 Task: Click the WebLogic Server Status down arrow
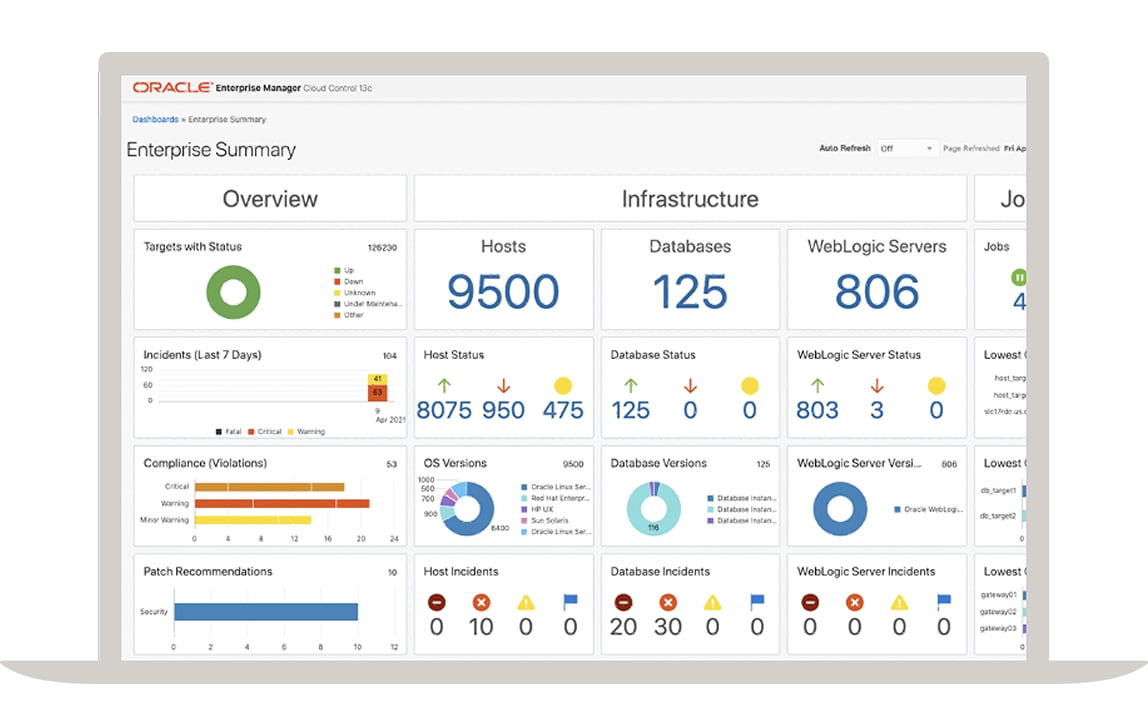tap(876, 385)
